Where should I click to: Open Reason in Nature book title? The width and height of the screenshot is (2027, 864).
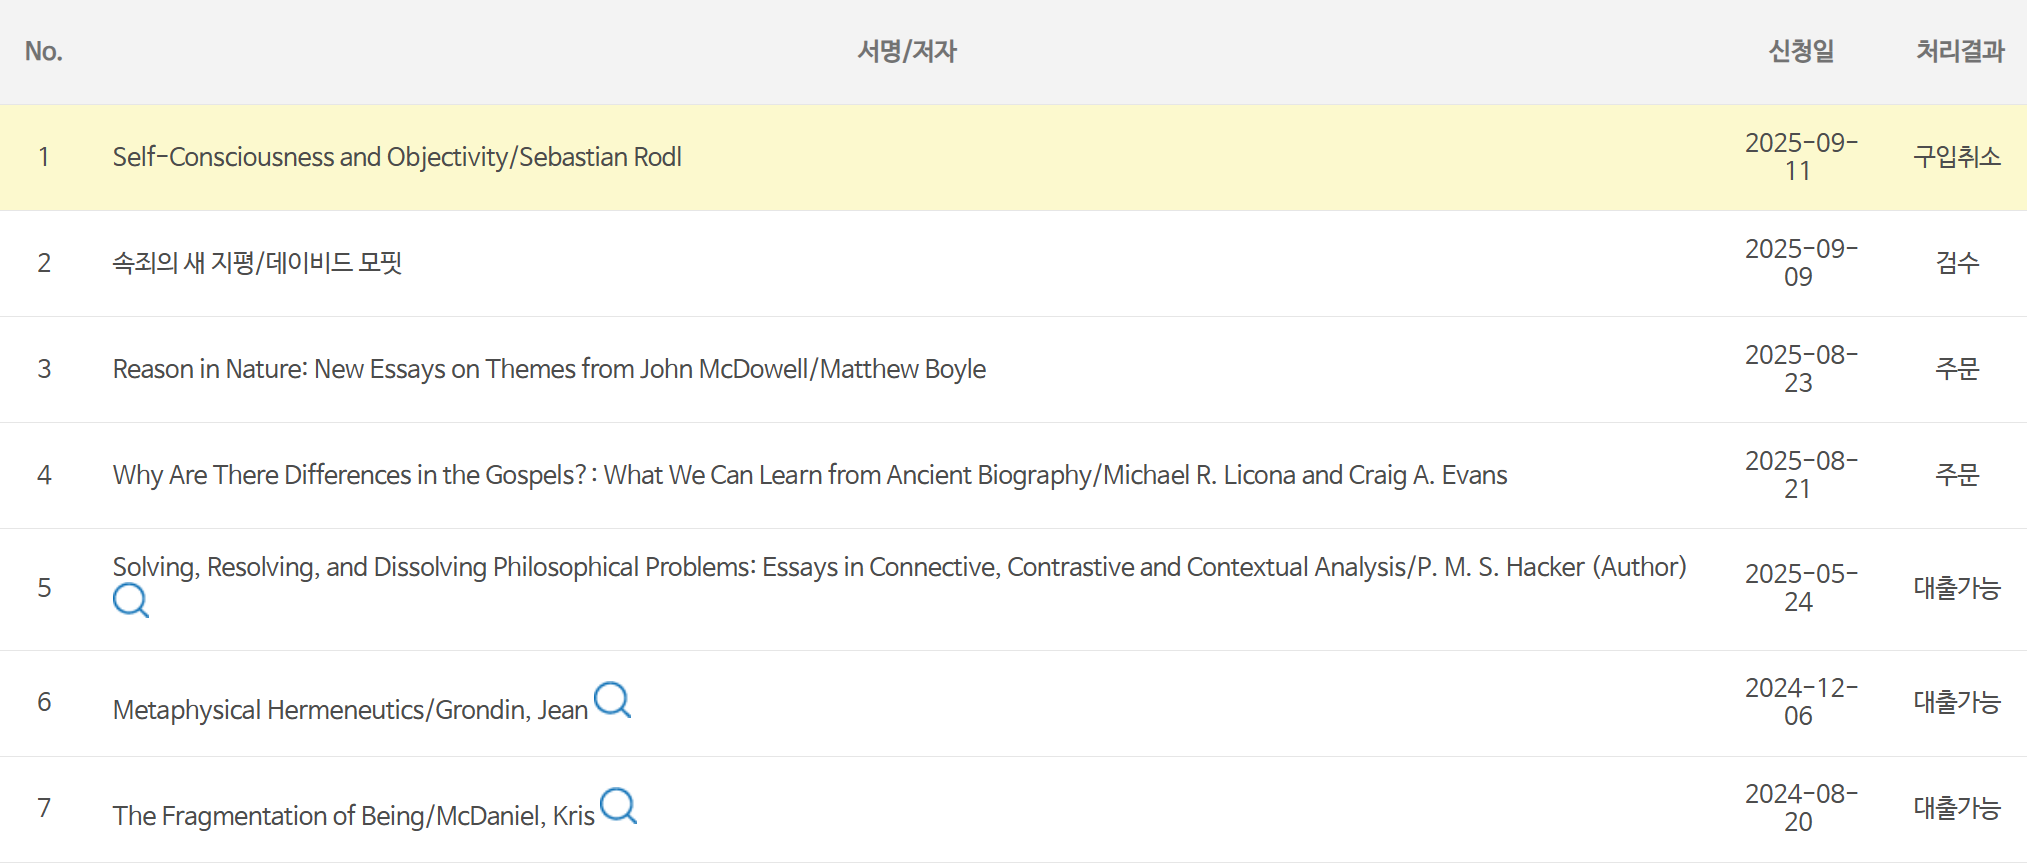549,369
